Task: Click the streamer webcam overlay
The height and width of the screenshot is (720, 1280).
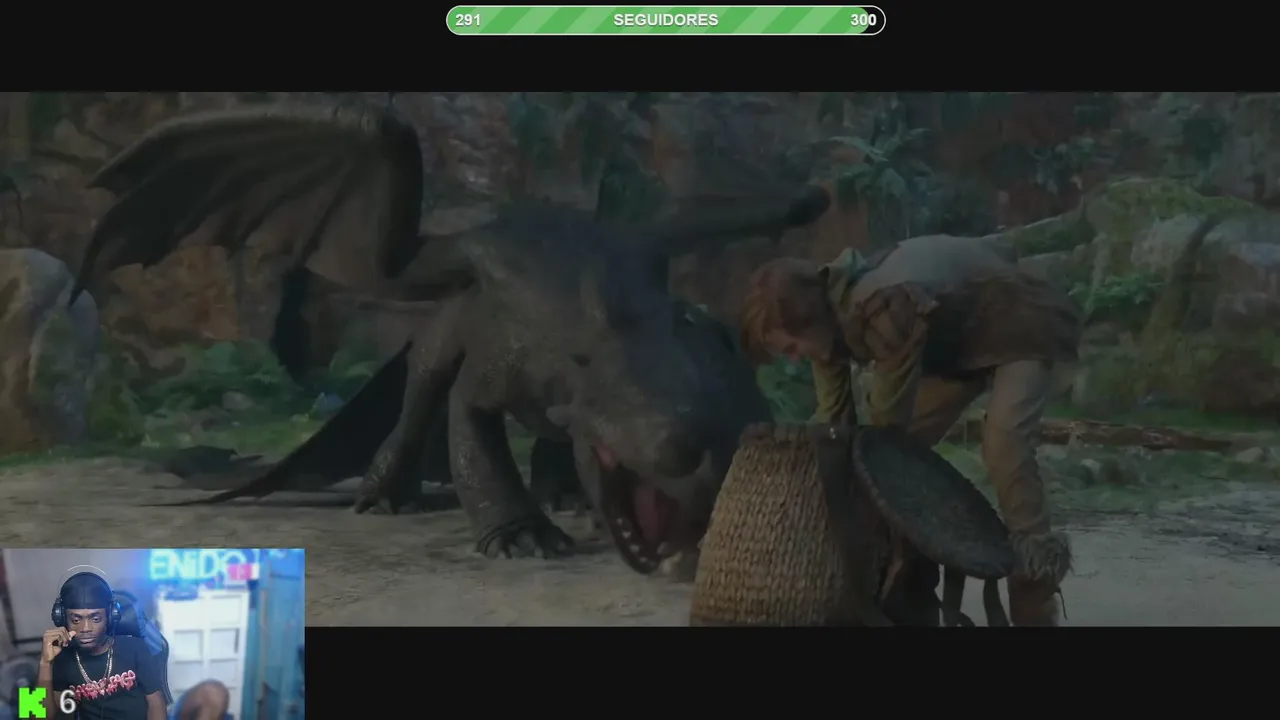Action: pyautogui.click(x=152, y=634)
